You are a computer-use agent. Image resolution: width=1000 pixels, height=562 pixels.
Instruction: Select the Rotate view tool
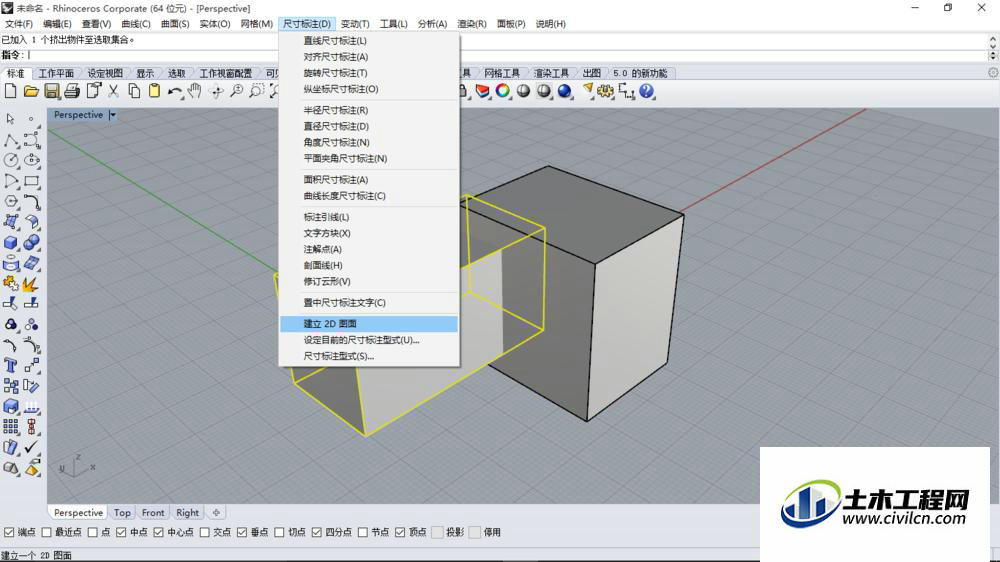pyautogui.click(x=216, y=91)
